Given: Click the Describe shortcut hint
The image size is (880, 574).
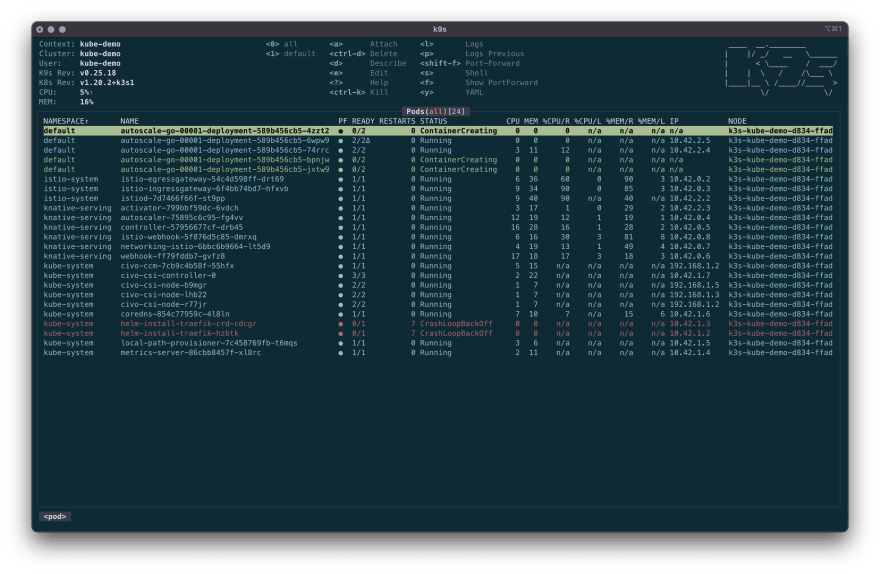Looking at the screenshot, I should point(388,63).
